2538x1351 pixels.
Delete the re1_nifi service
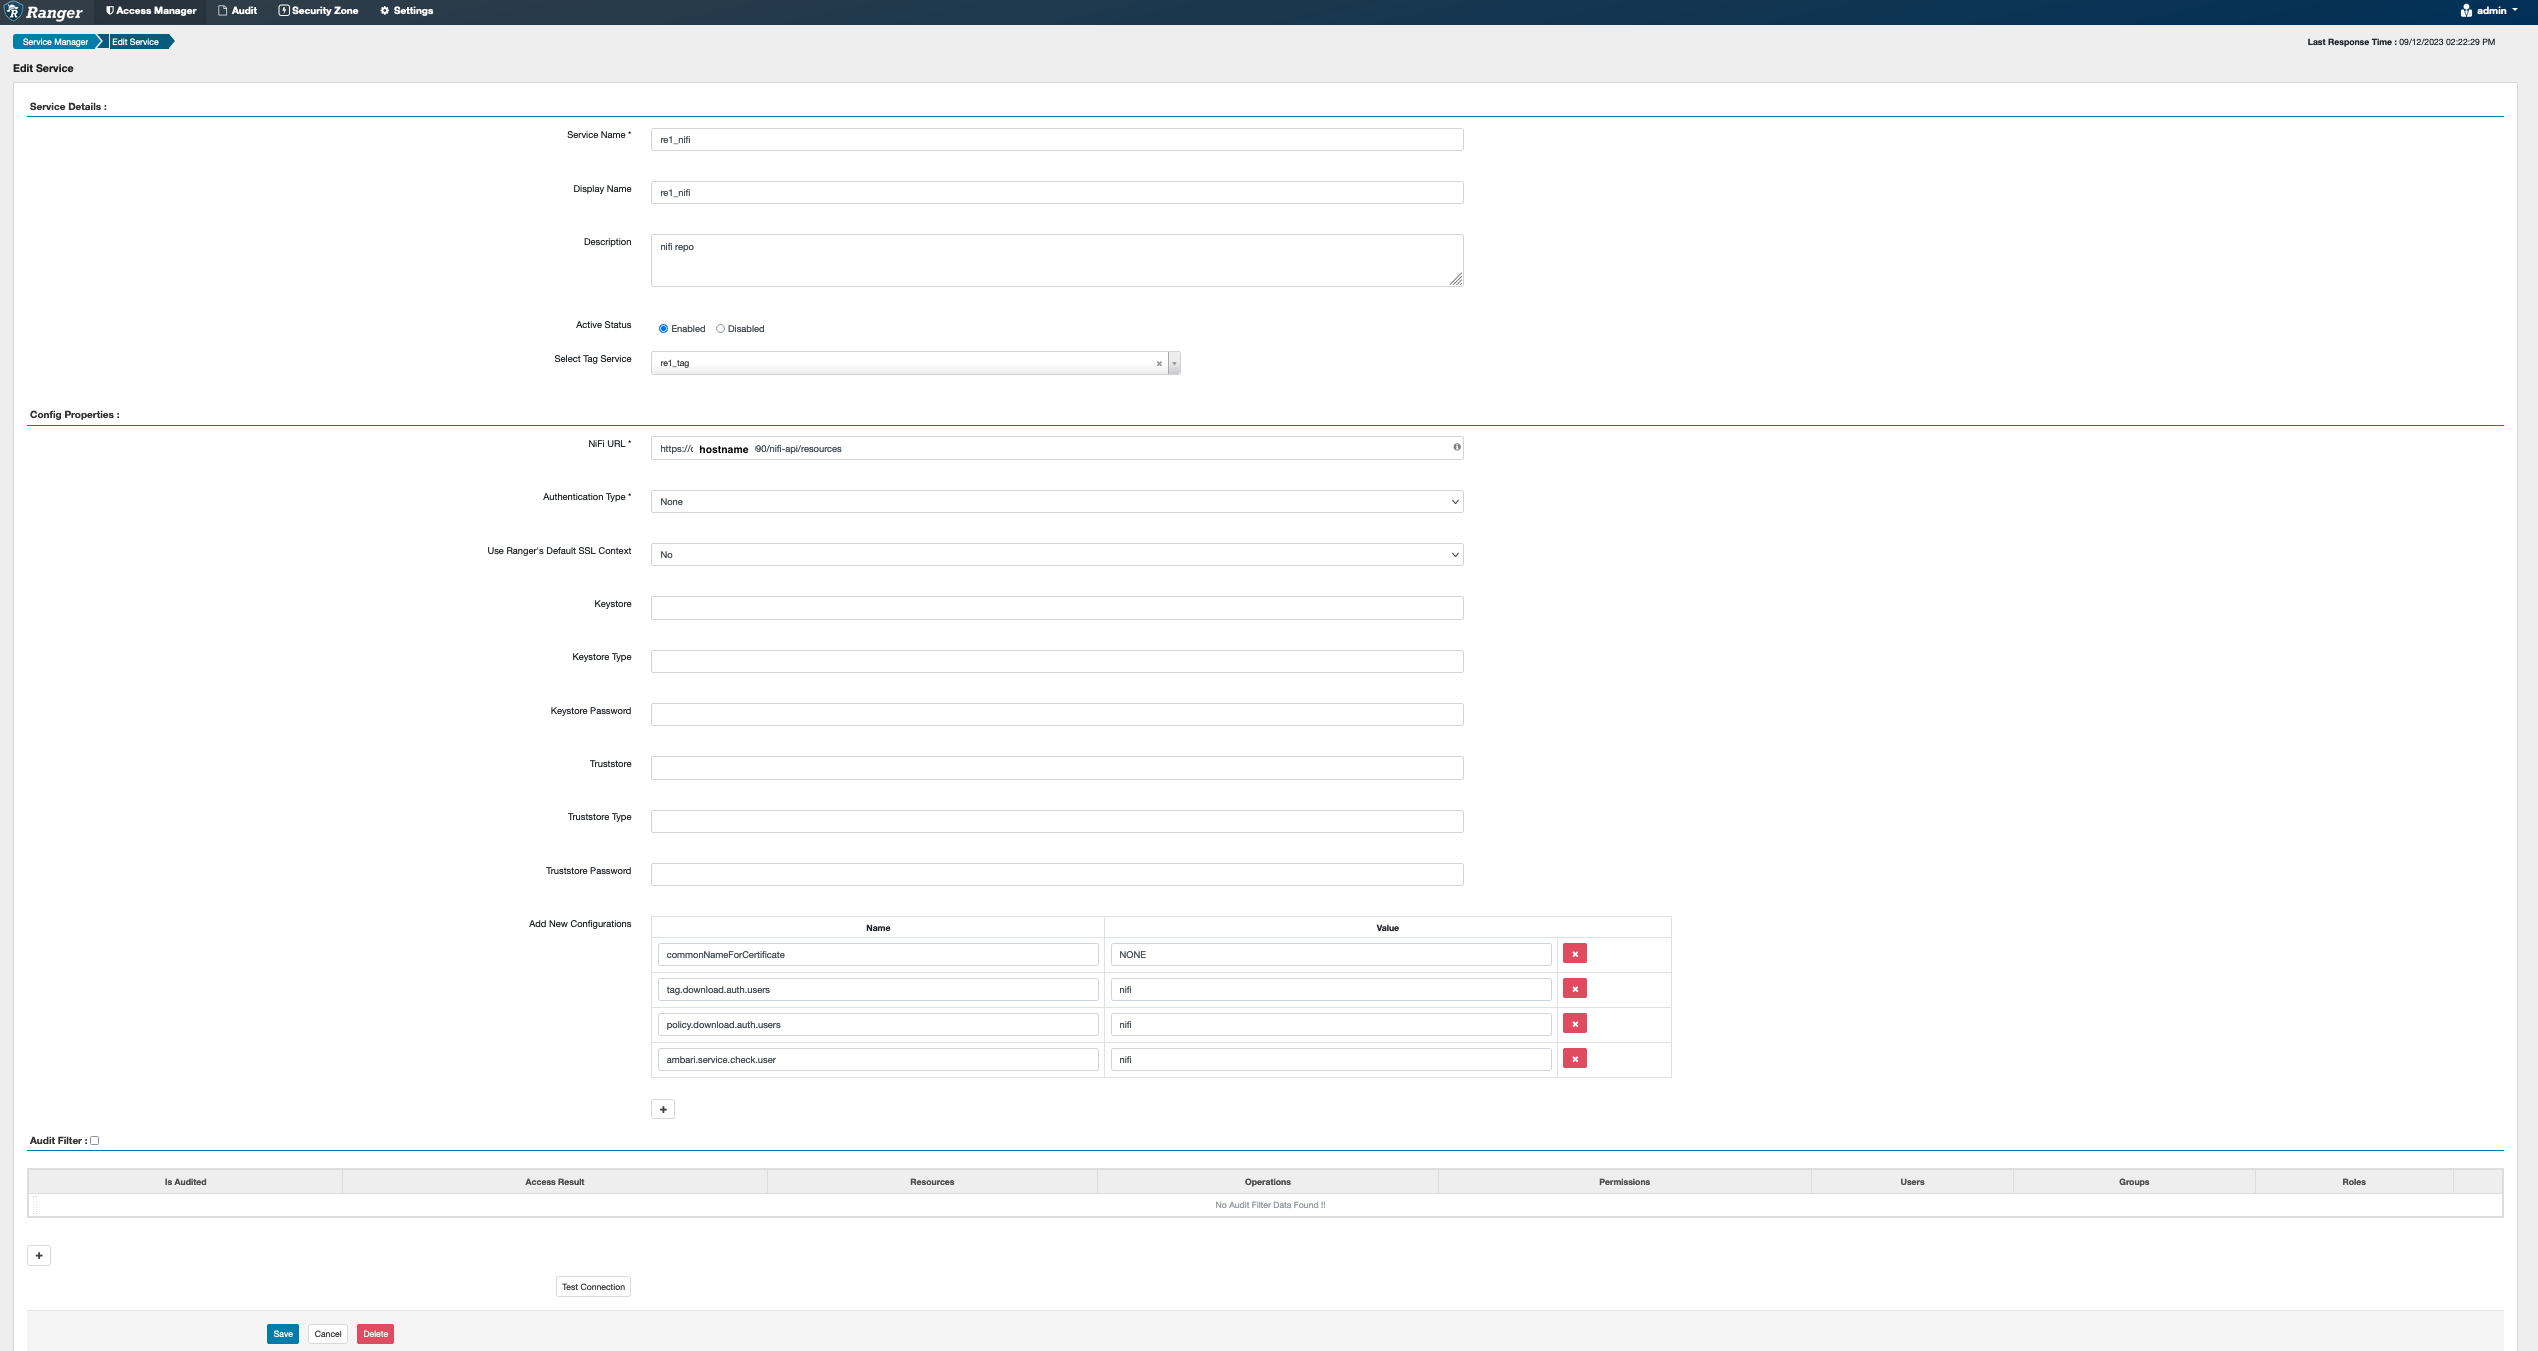tap(375, 1334)
